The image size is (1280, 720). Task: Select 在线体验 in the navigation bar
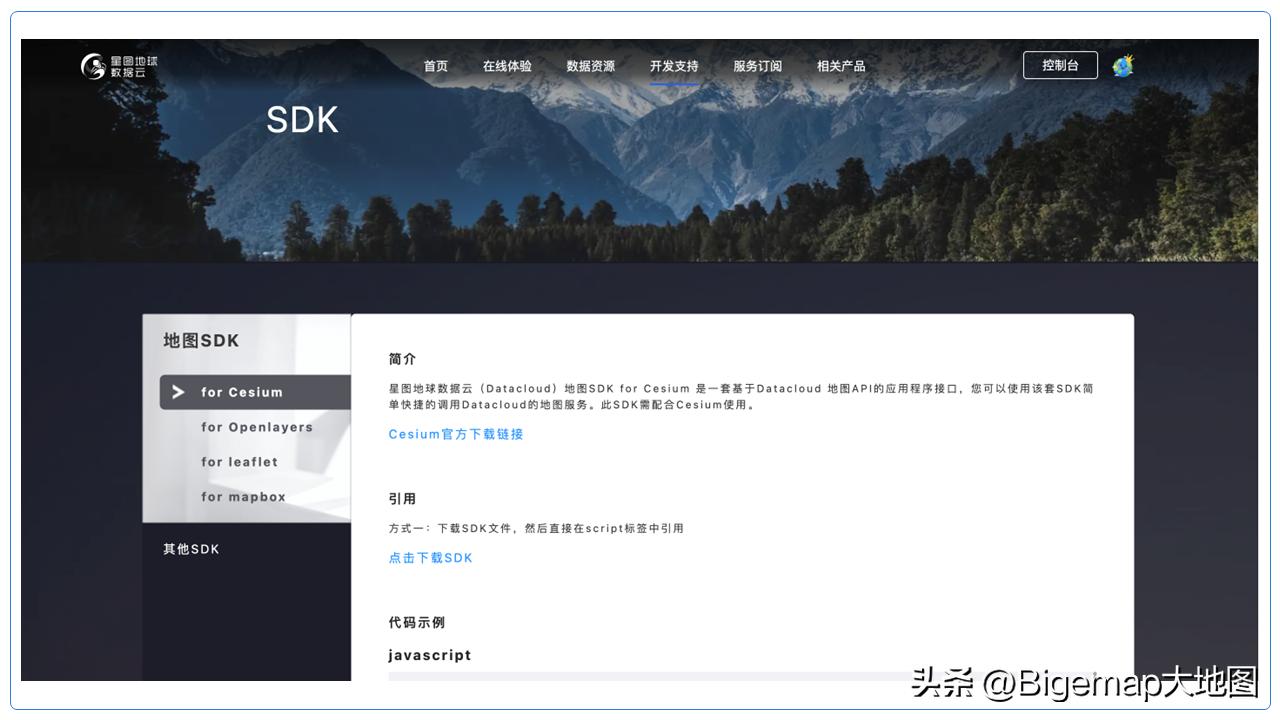pyautogui.click(x=506, y=65)
